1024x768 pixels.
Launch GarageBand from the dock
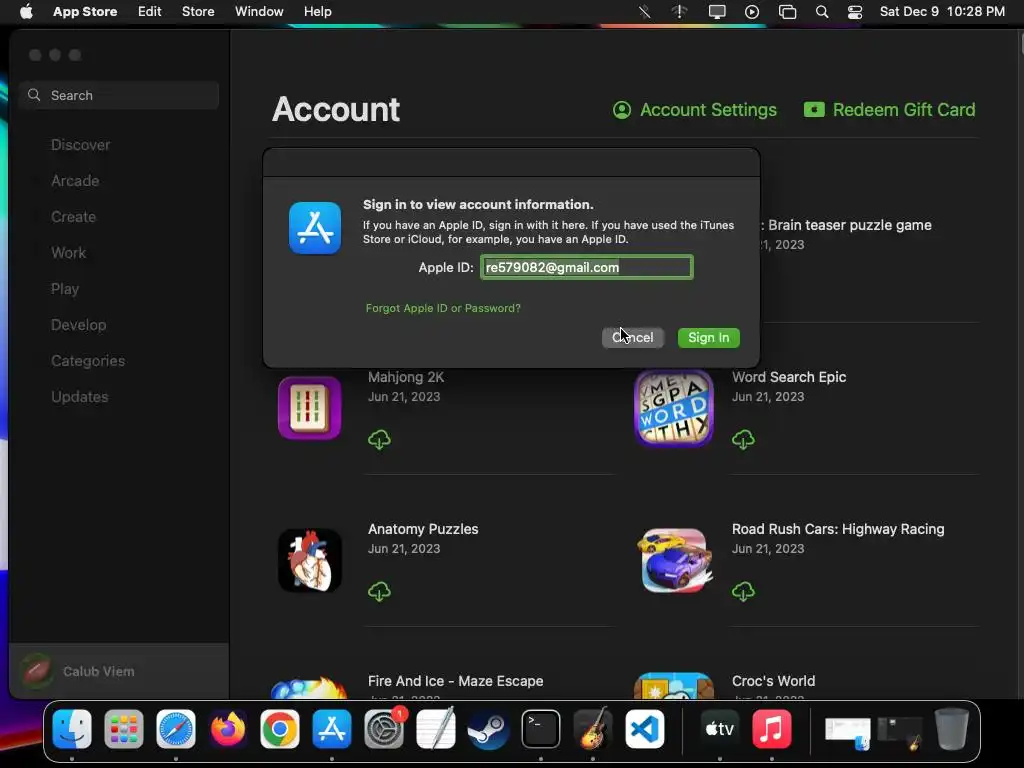coord(592,729)
